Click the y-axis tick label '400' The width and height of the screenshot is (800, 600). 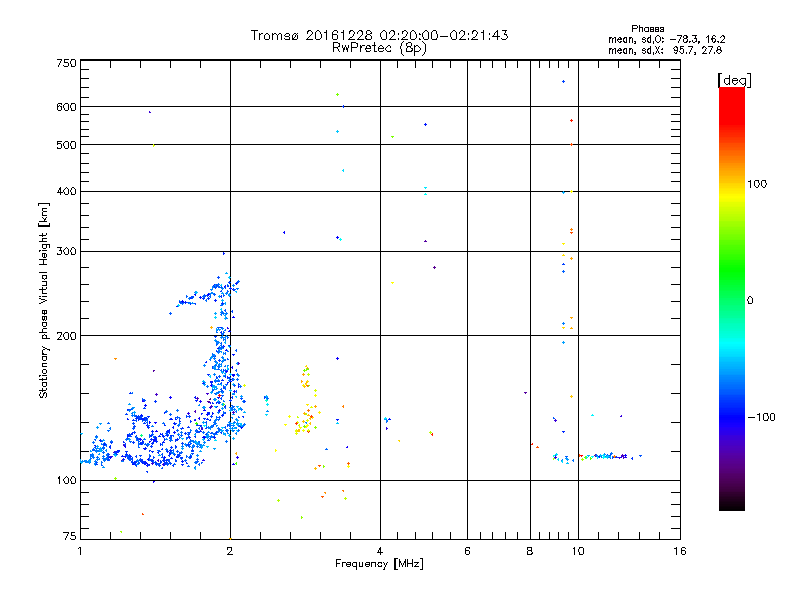pos(66,191)
